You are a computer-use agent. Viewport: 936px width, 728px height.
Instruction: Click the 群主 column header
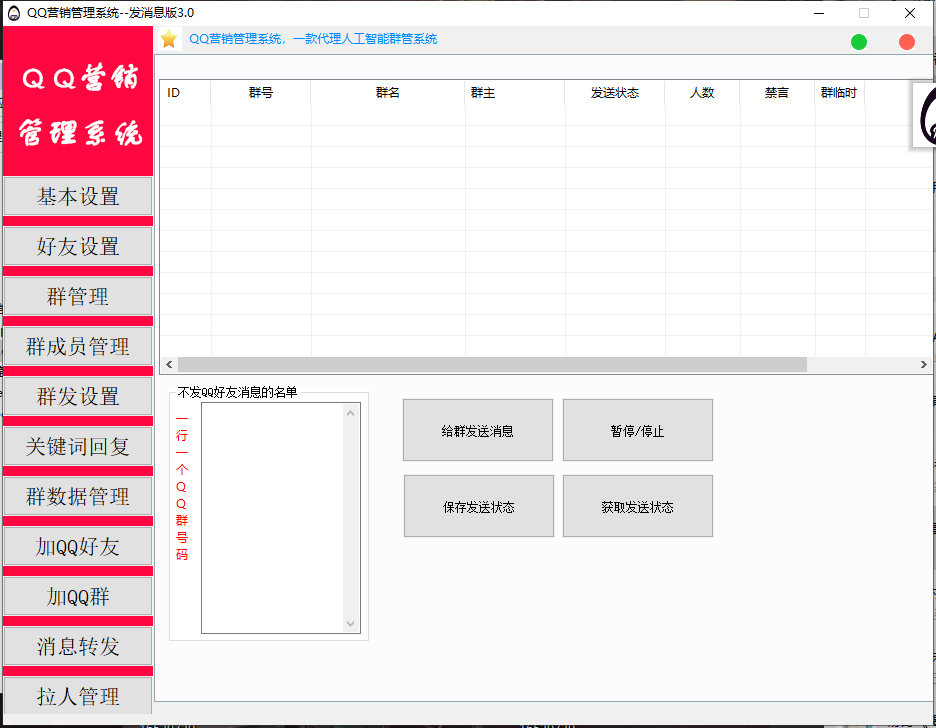(515, 92)
